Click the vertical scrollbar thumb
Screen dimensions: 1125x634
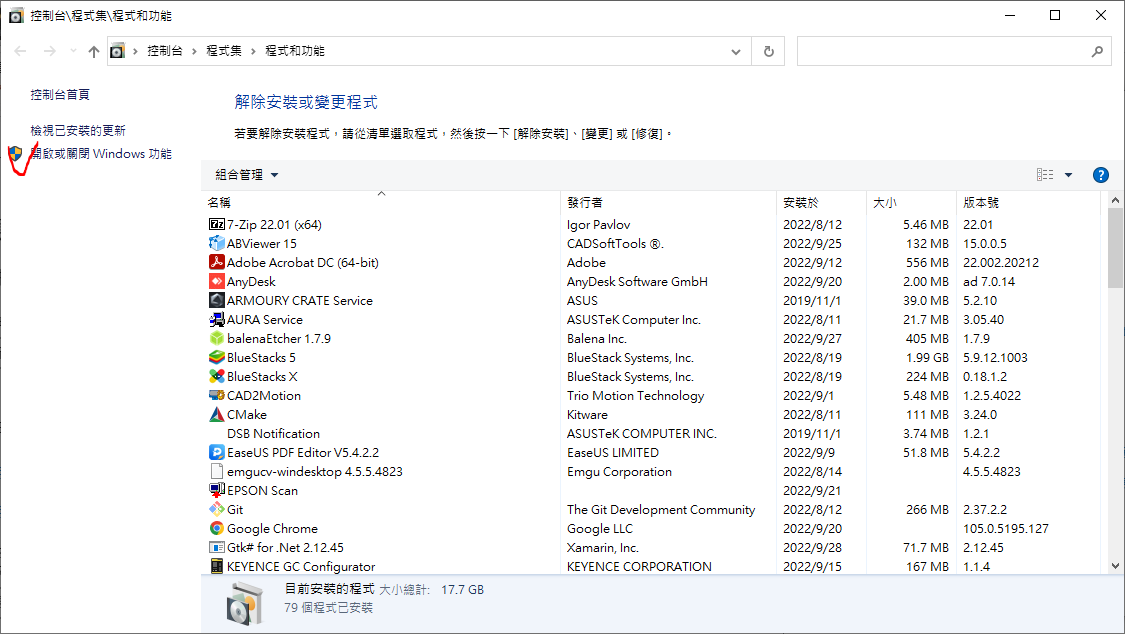[x=1115, y=248]
